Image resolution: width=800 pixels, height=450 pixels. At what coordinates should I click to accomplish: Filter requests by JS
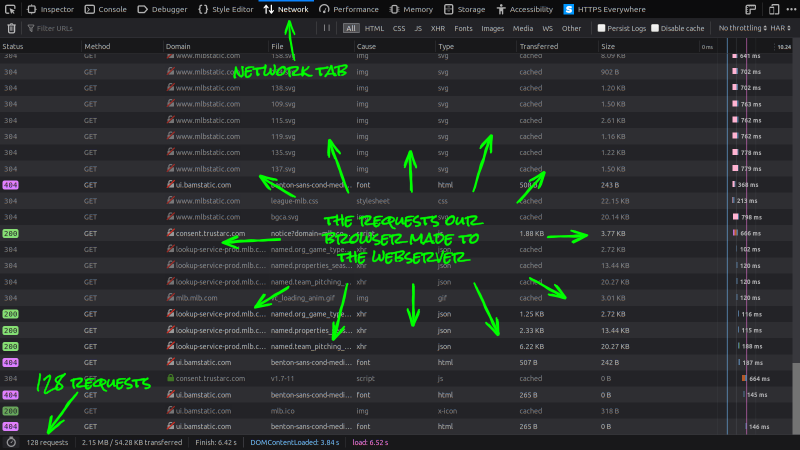(418, 29)
